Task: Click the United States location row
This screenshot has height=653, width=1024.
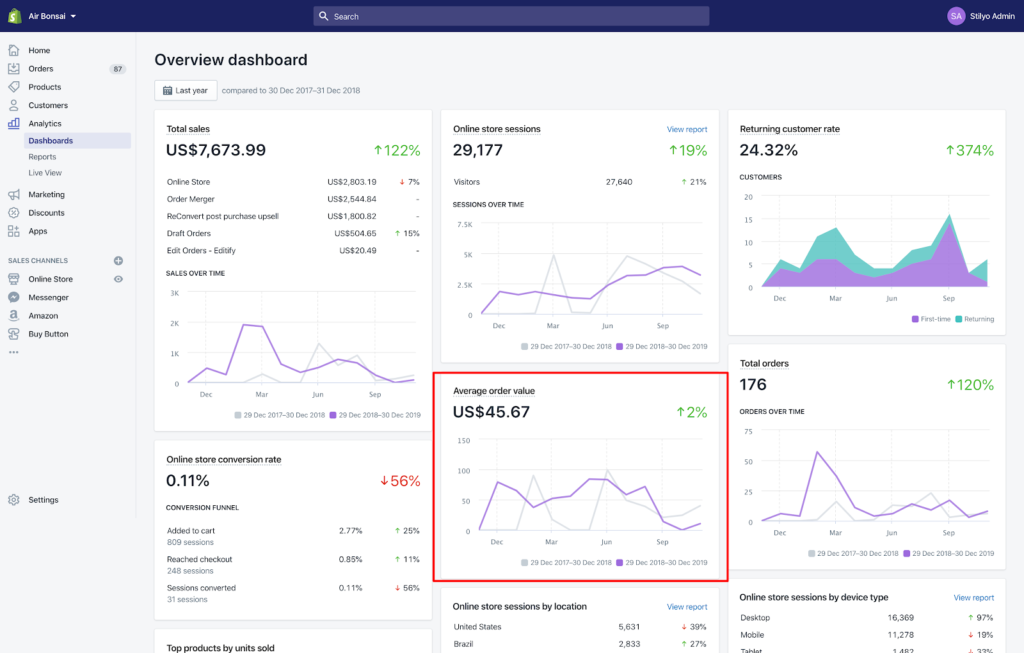Action: click(x=580, y=627)
